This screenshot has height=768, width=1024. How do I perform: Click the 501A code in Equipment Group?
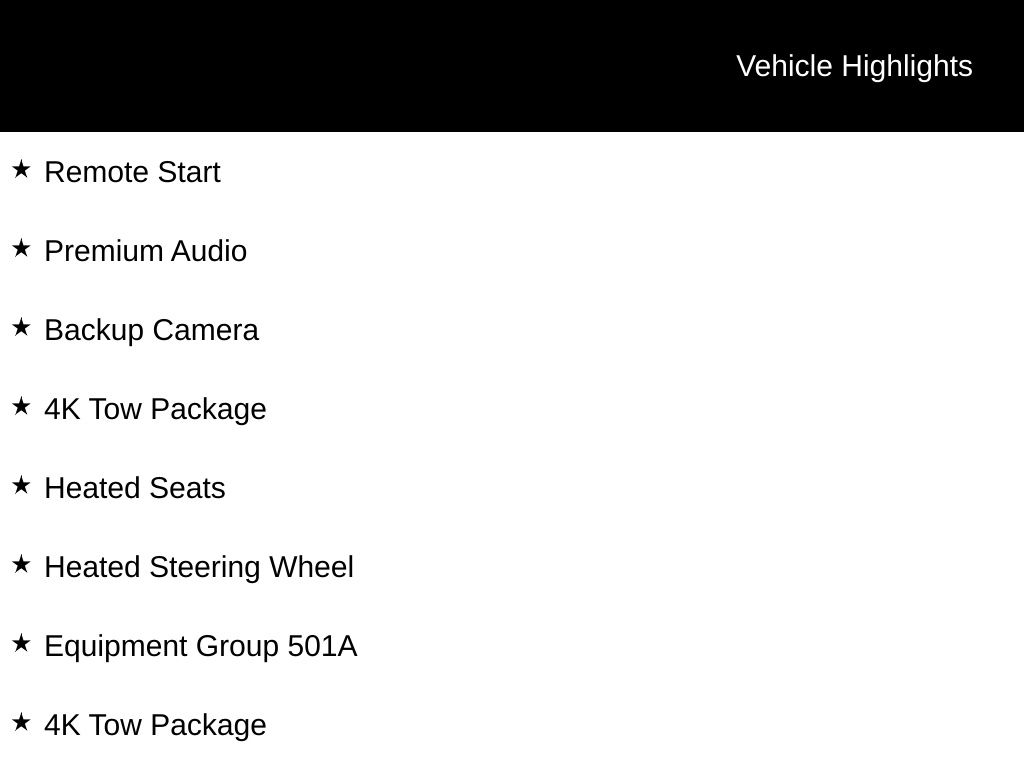pos(322,646)
